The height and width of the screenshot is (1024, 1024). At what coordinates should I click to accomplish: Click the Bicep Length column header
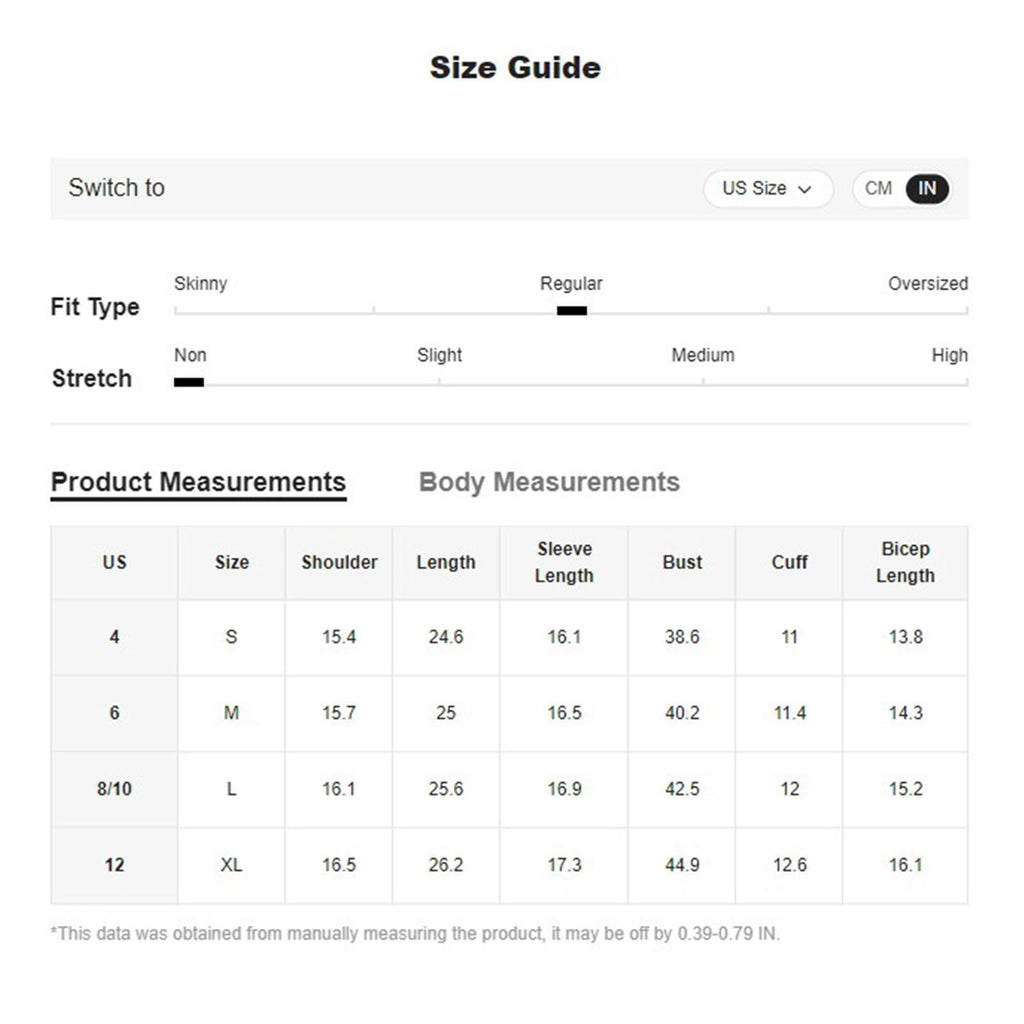[905, 562]
